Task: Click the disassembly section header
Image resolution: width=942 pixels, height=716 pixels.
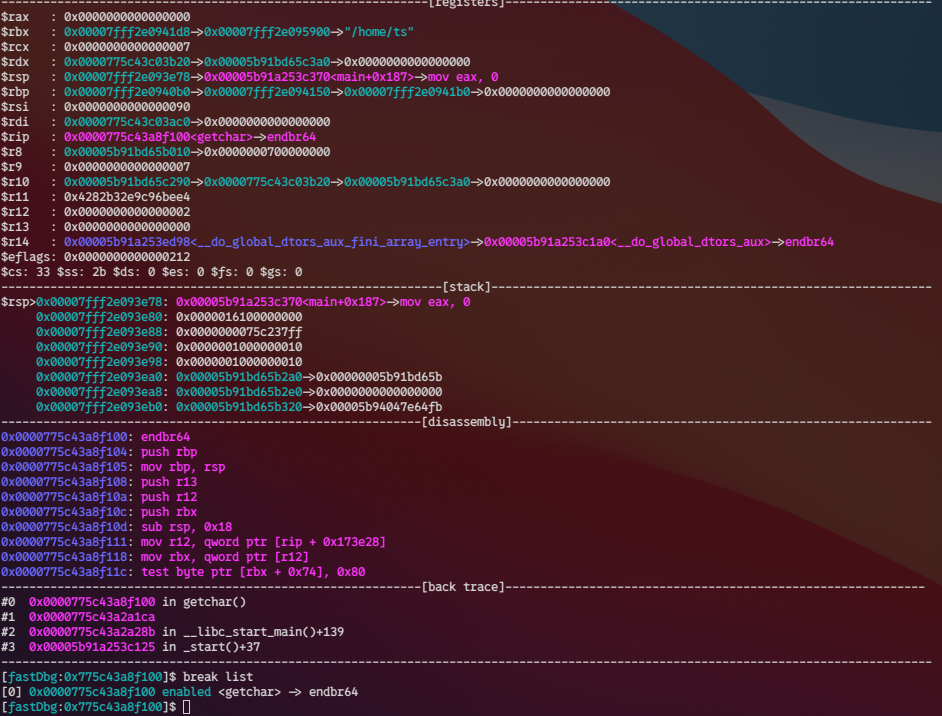Action: coord(466,422)
